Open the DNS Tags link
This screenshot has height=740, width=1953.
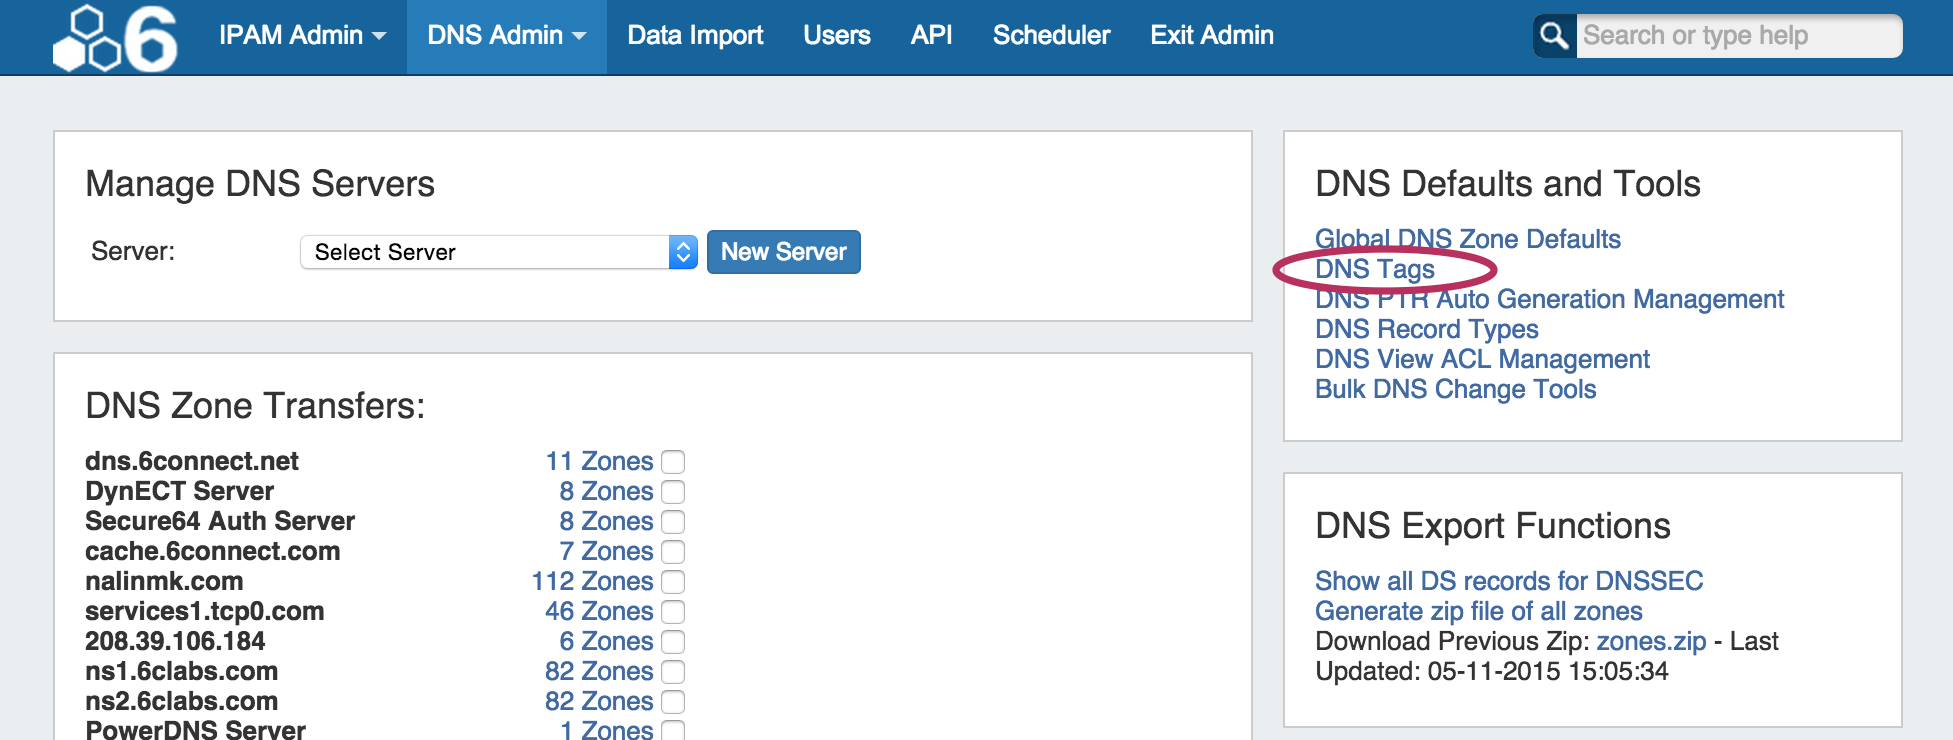1374,269
